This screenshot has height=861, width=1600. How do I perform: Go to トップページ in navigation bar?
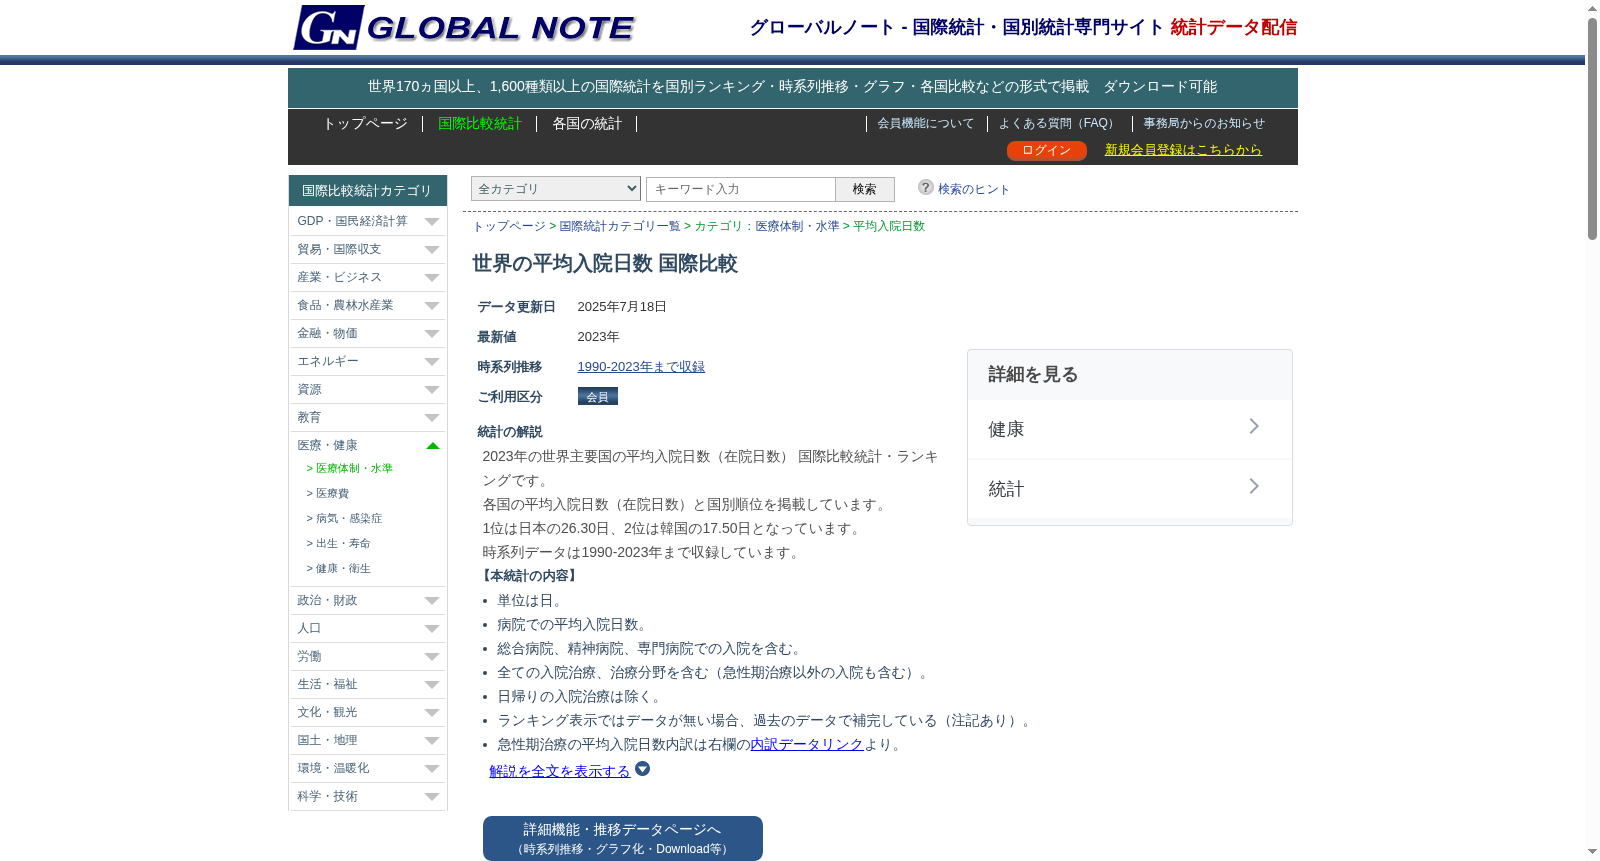365,123
